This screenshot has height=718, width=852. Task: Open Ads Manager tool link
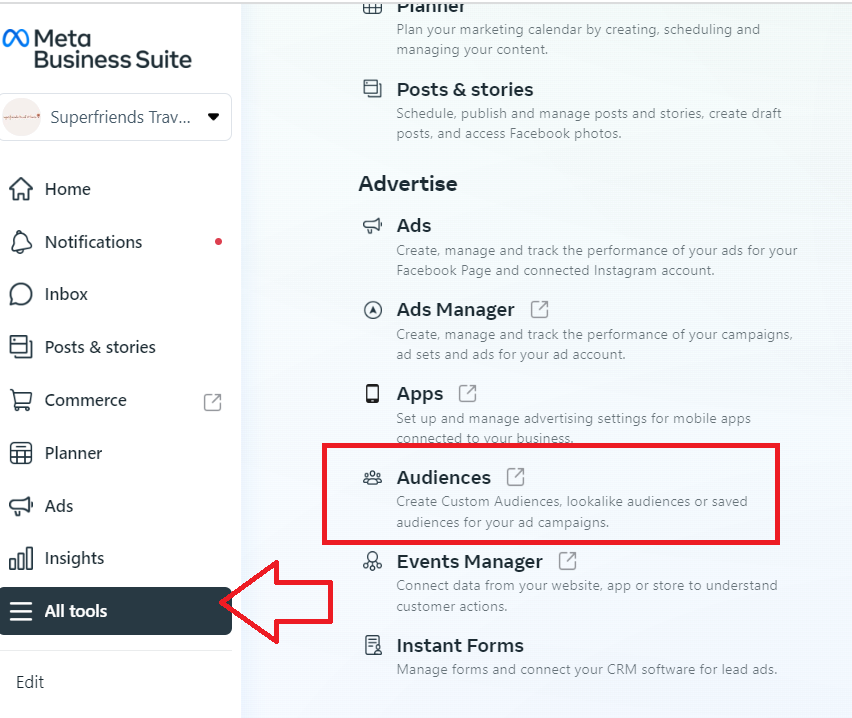pos(455,310)
